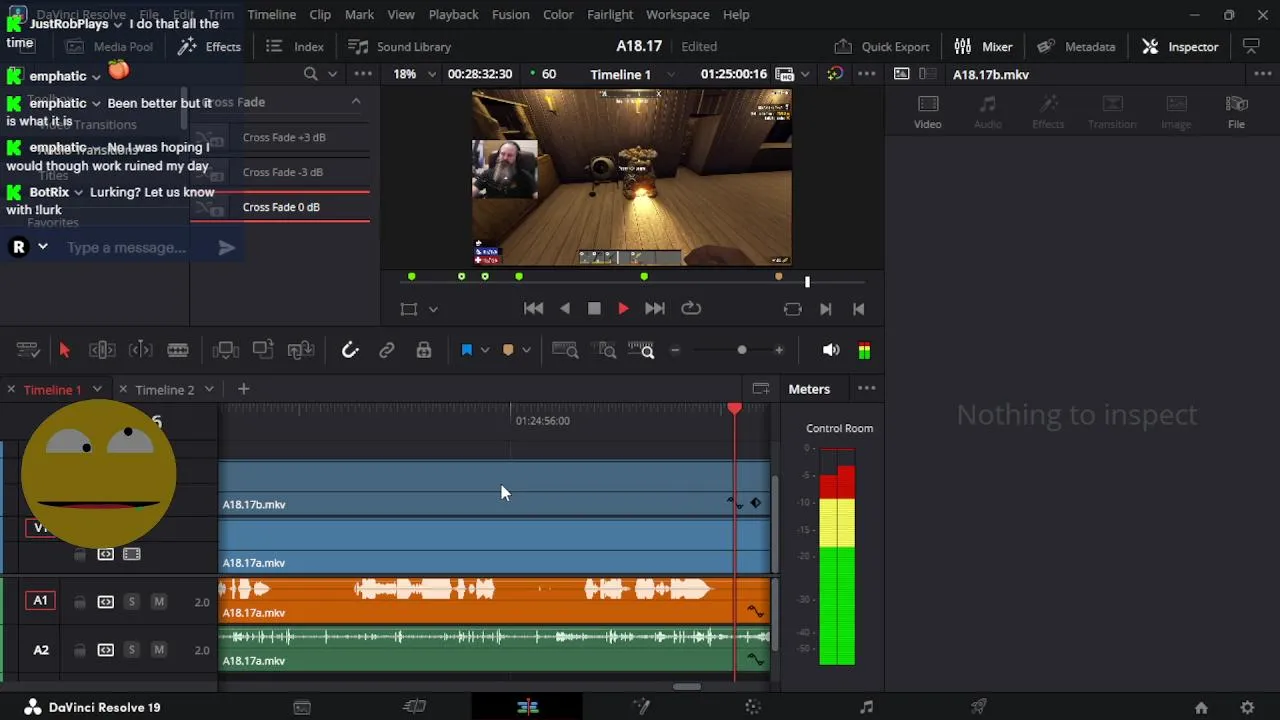
Task: Open Deliver page at bottom bar
Action: pos(979,708)
